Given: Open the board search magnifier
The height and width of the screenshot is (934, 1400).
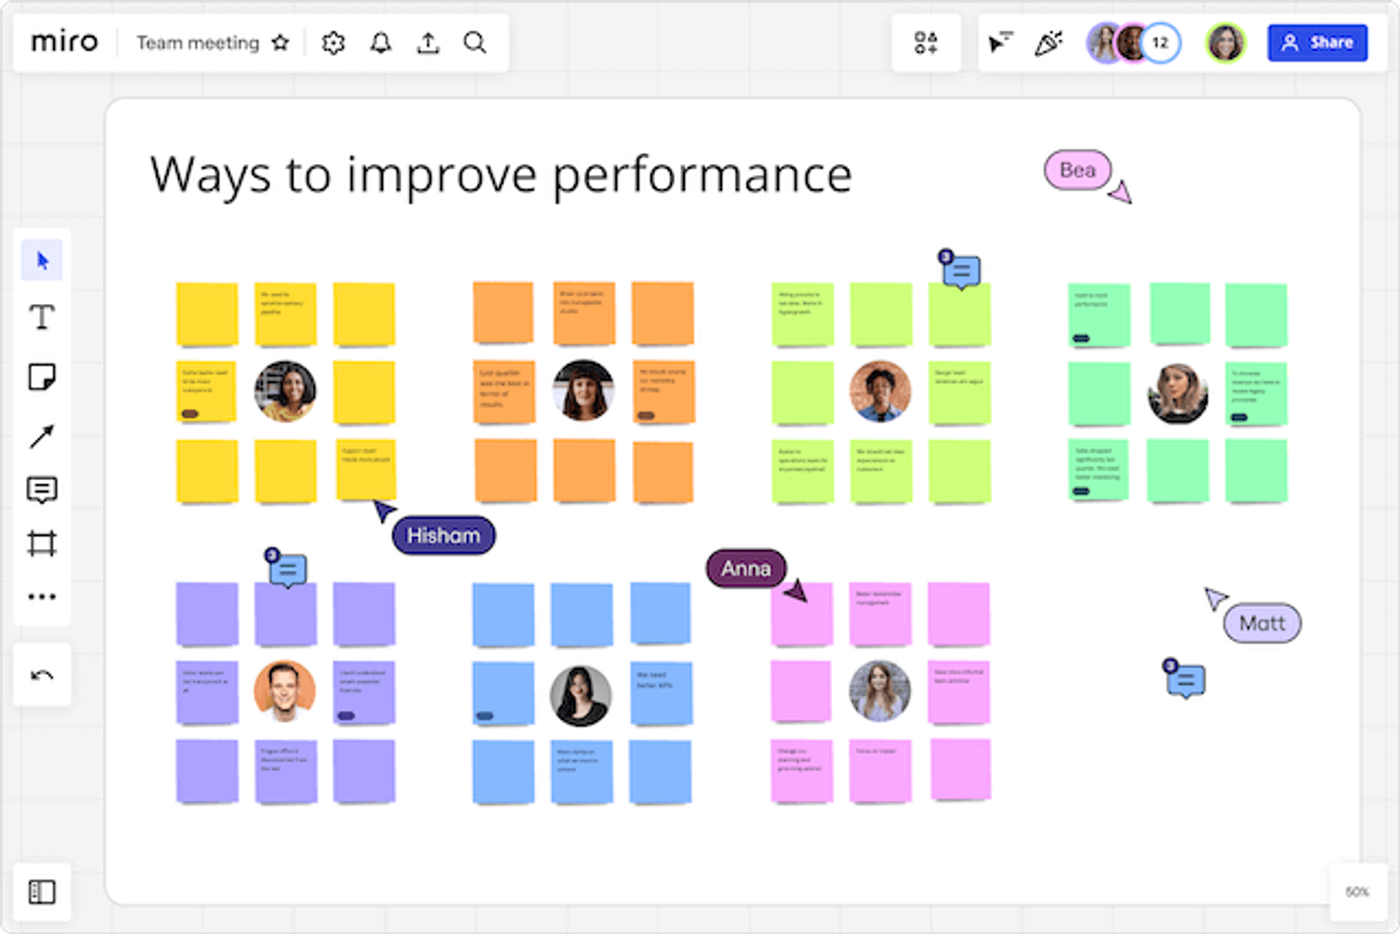Looking at the screenshot, I should point(475,43).
